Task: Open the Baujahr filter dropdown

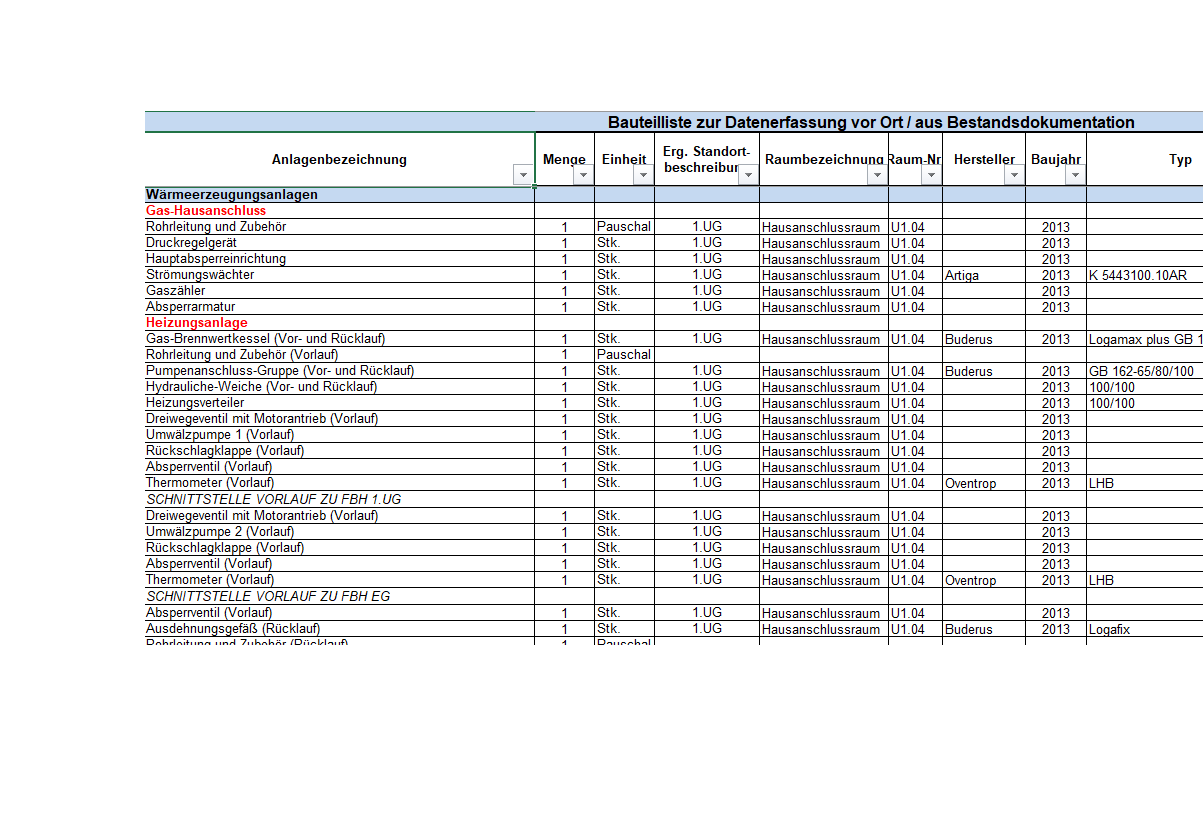Action: pos(1075,175)
